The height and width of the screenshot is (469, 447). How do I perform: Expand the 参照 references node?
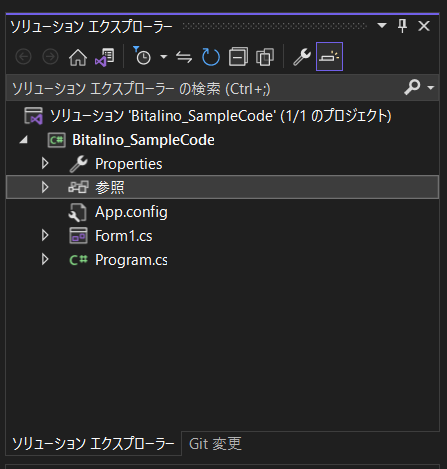pyautogui.click(x=45, y=187)
